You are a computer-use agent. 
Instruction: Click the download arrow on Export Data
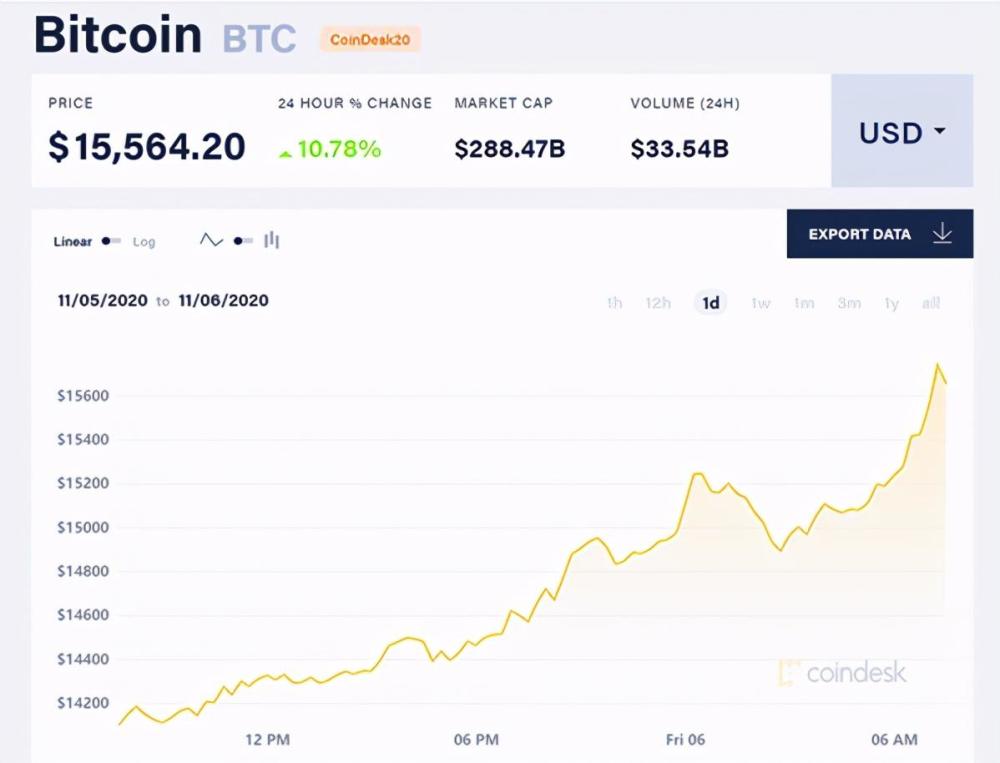941,233
